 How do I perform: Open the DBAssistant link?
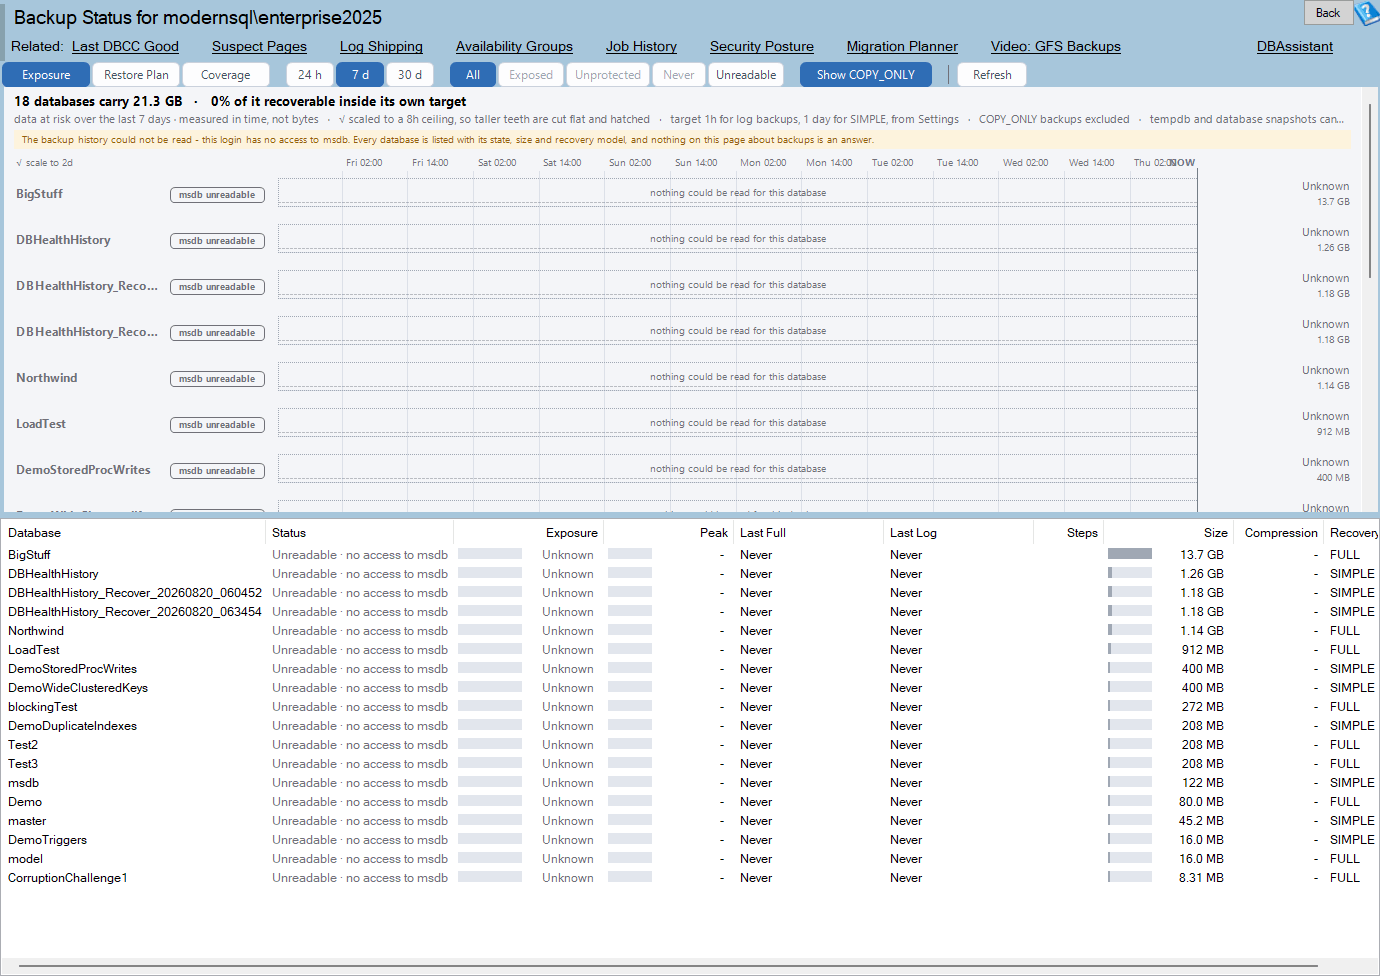(1295, 46)
